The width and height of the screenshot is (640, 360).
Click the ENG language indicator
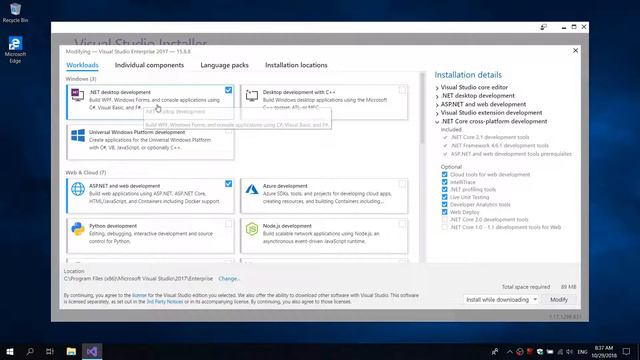[x=582, y=352]
